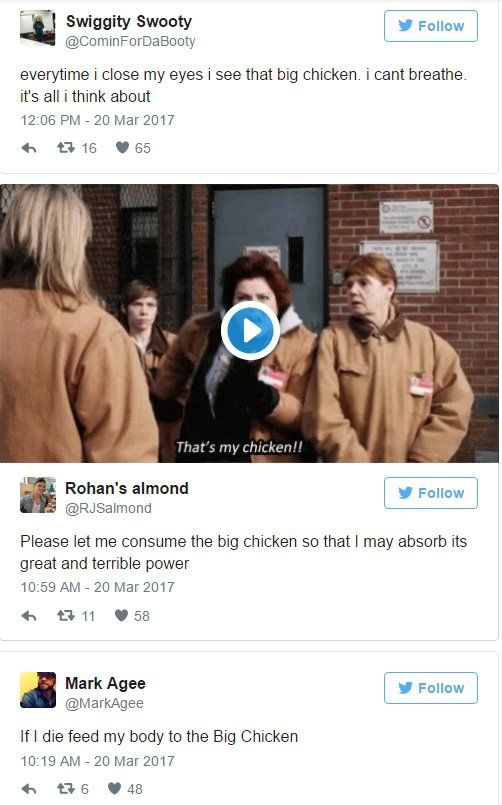Like the tweet with 58 likes
The image size is (502, 805).
pyautogui.click(x=121, y=615)
